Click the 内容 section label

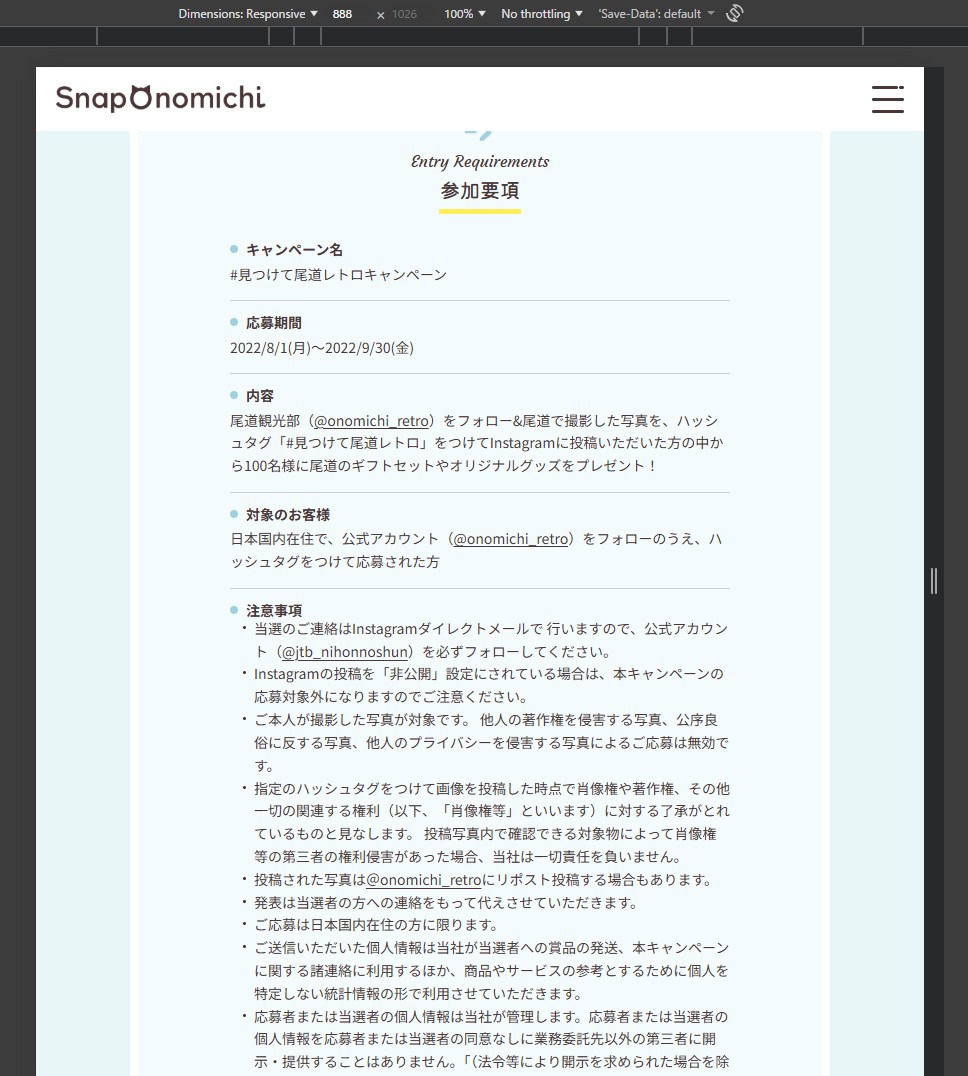(260, 396)
